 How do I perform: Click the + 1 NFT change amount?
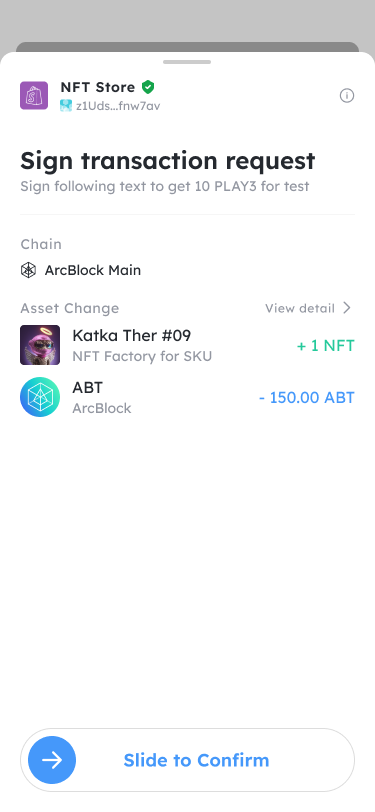(x=326, y=346)
